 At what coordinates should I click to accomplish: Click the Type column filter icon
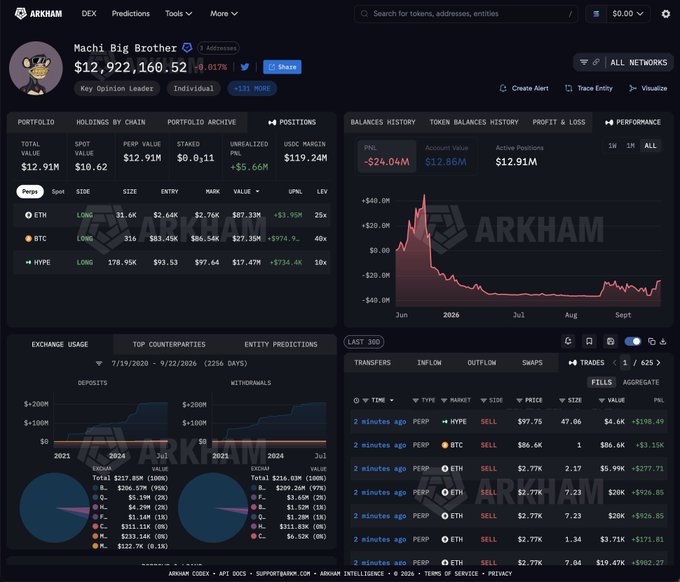click(x=415, y=400)
